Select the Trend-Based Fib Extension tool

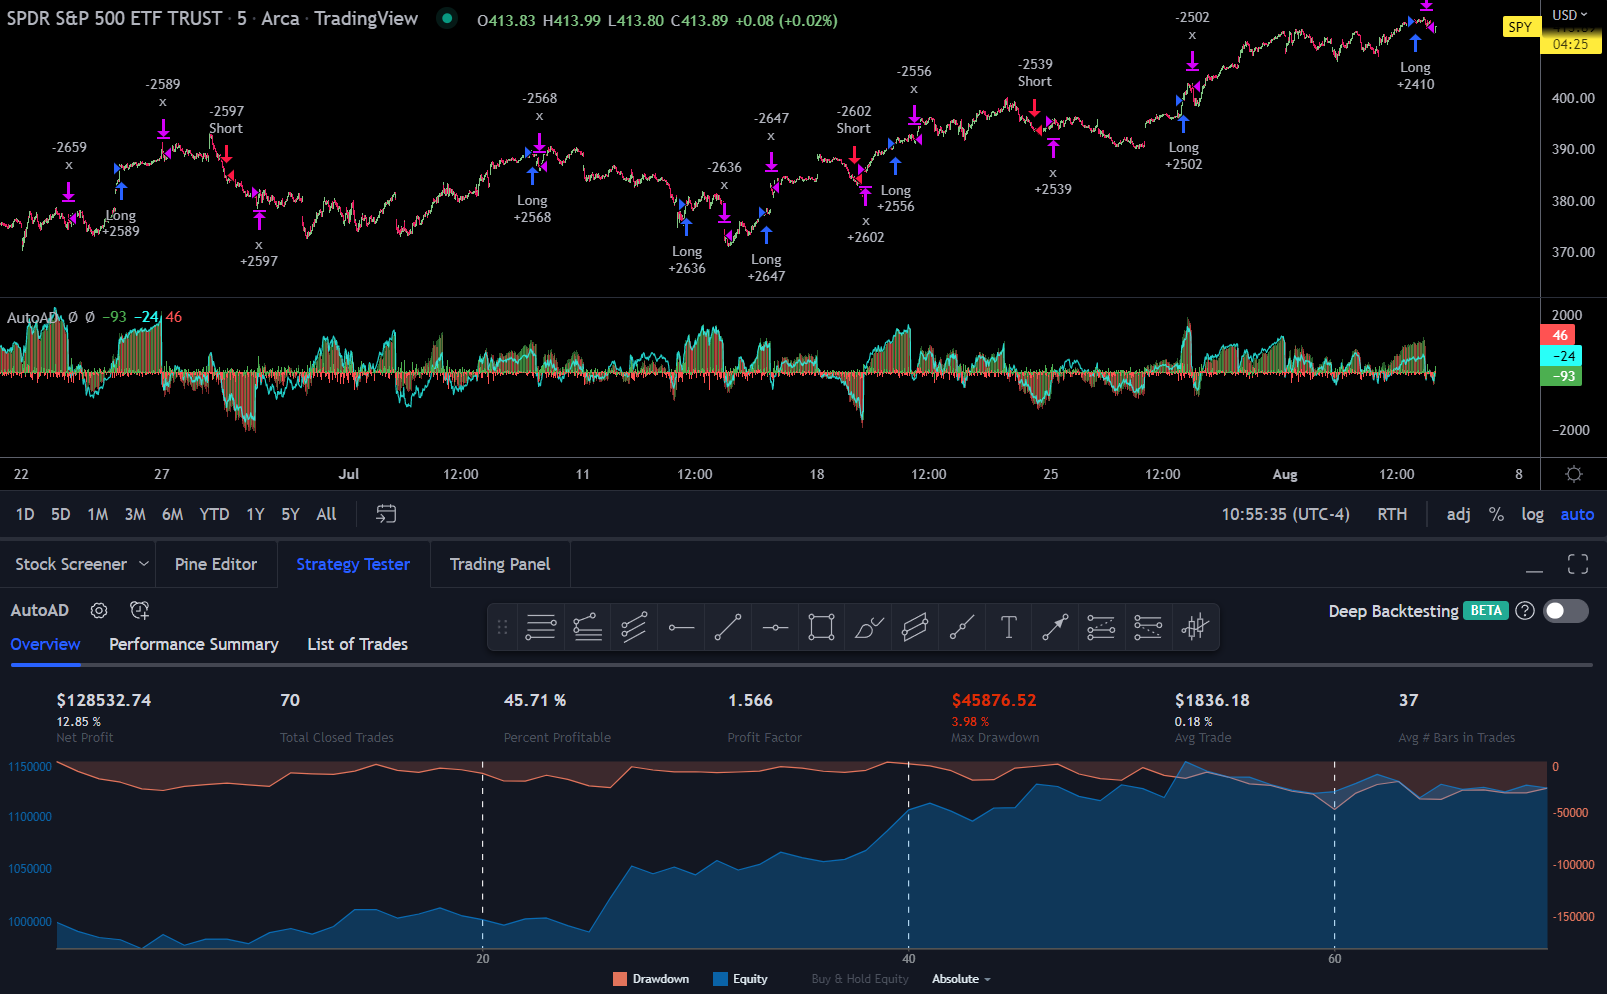[x=588, y=627]
